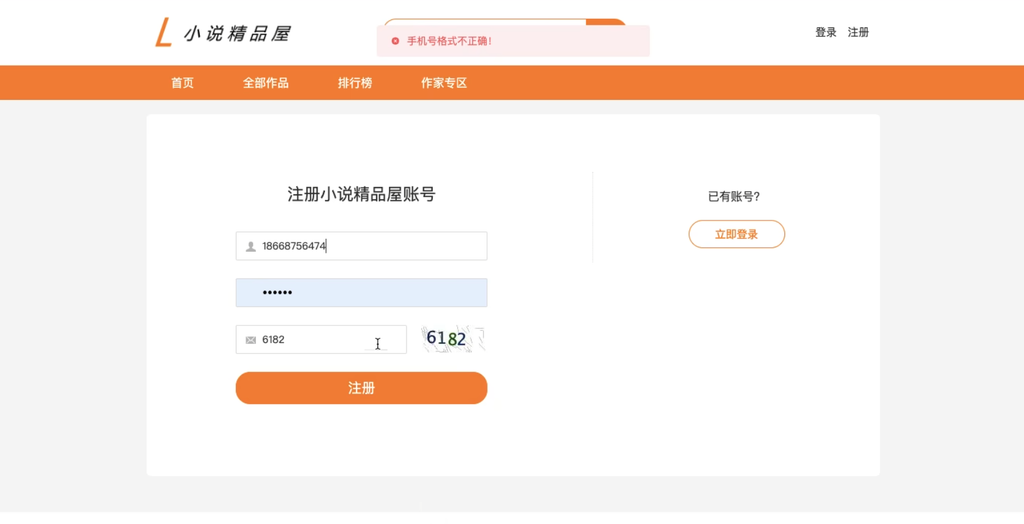The image size is (1024, 524).
Task: Click the 手机号格式不正确 error message
Action: (x=449, y=41)
